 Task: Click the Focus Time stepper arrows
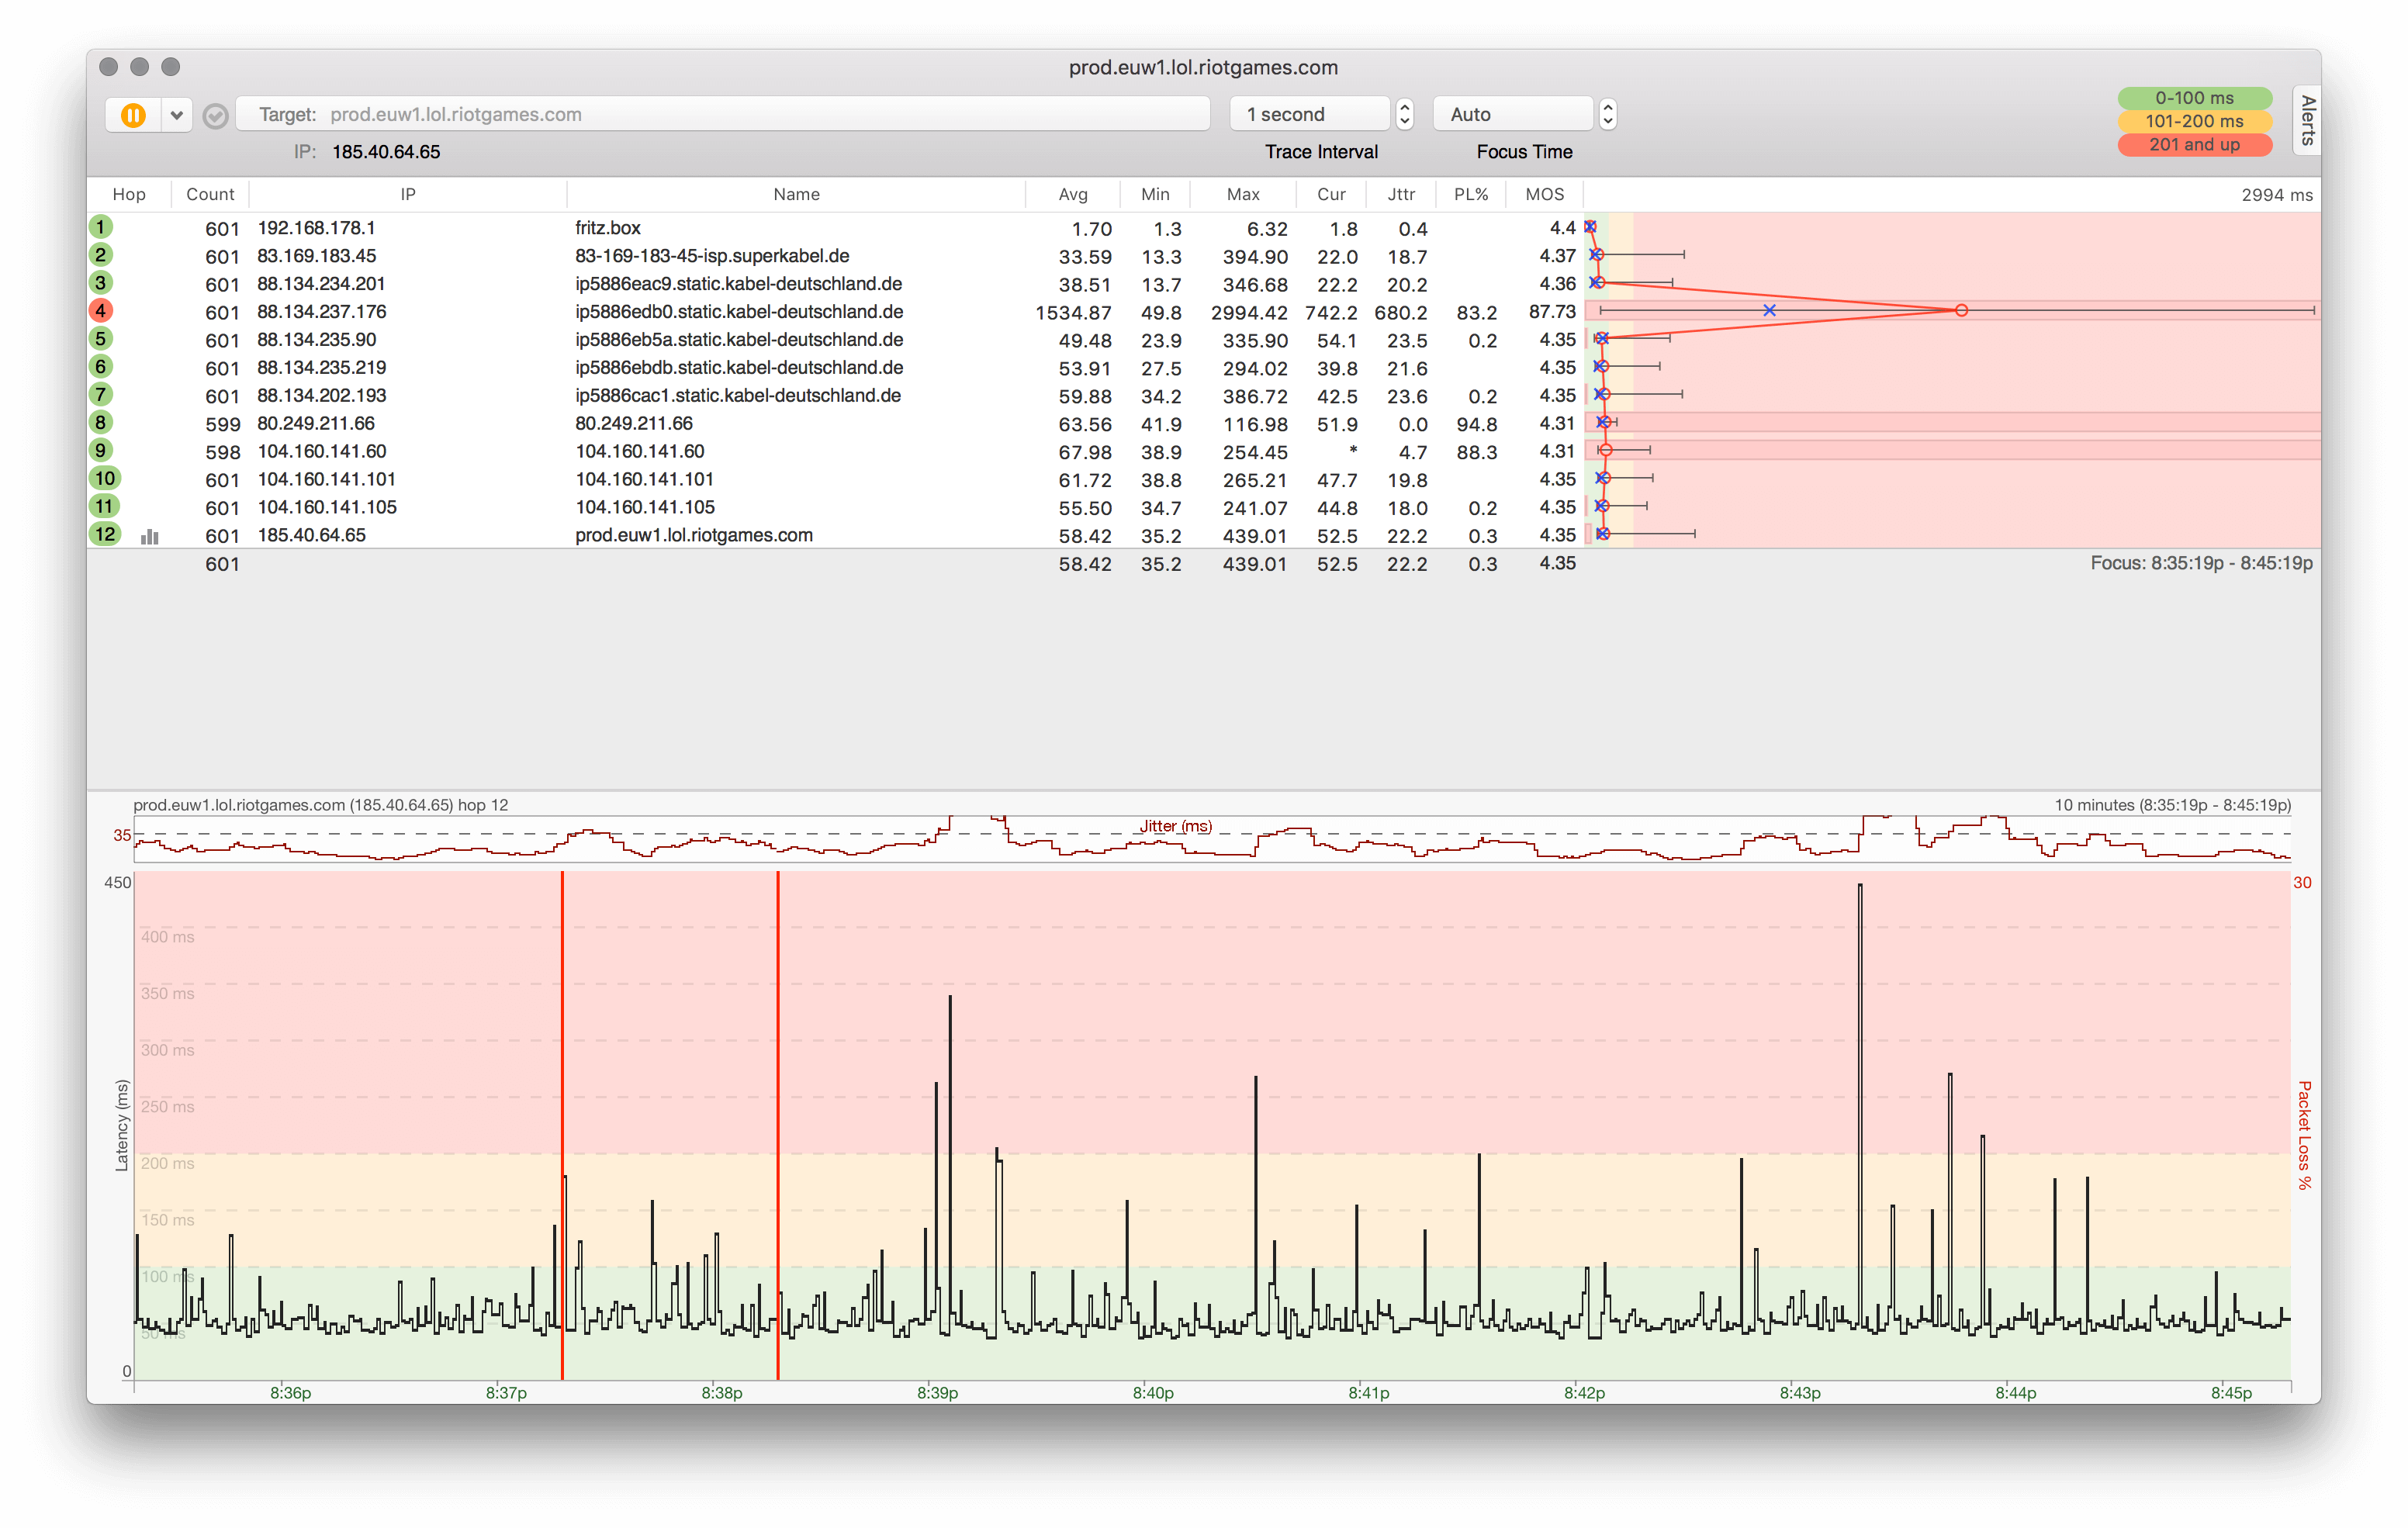click(x=1608, y=114)
